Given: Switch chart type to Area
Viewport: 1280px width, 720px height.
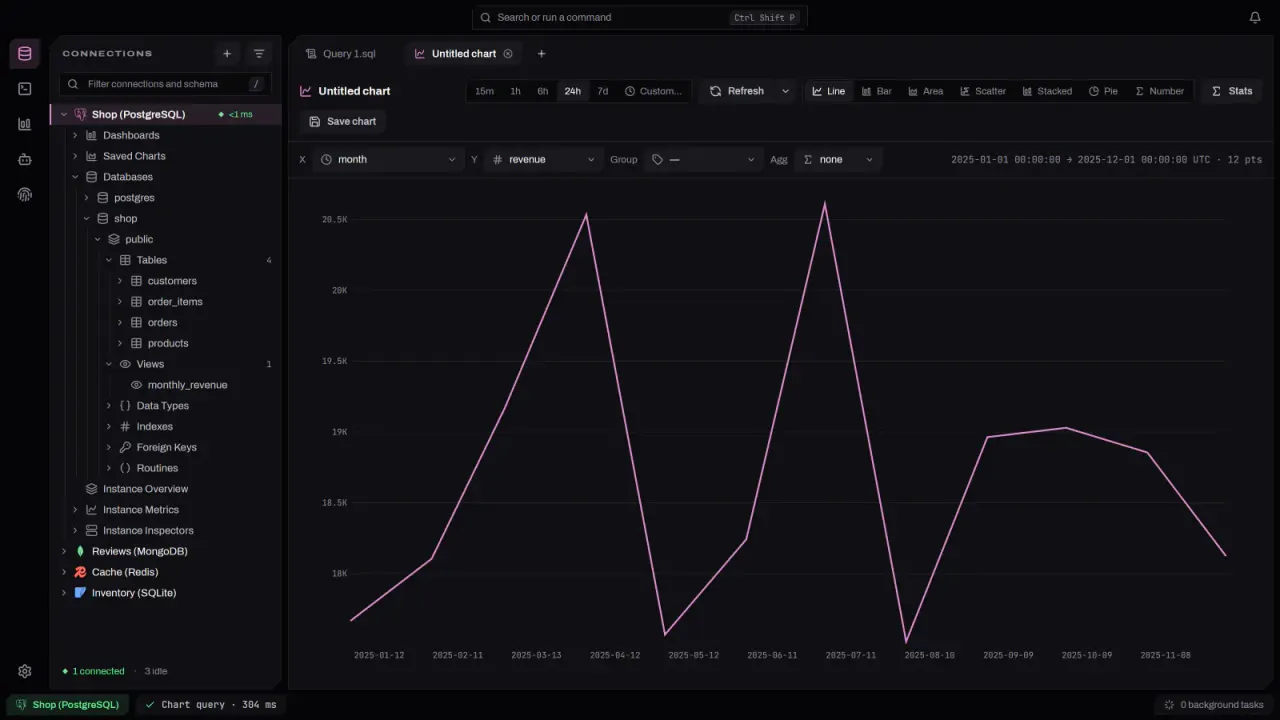Looking at the screenshot, I should (x=925, y=91).
